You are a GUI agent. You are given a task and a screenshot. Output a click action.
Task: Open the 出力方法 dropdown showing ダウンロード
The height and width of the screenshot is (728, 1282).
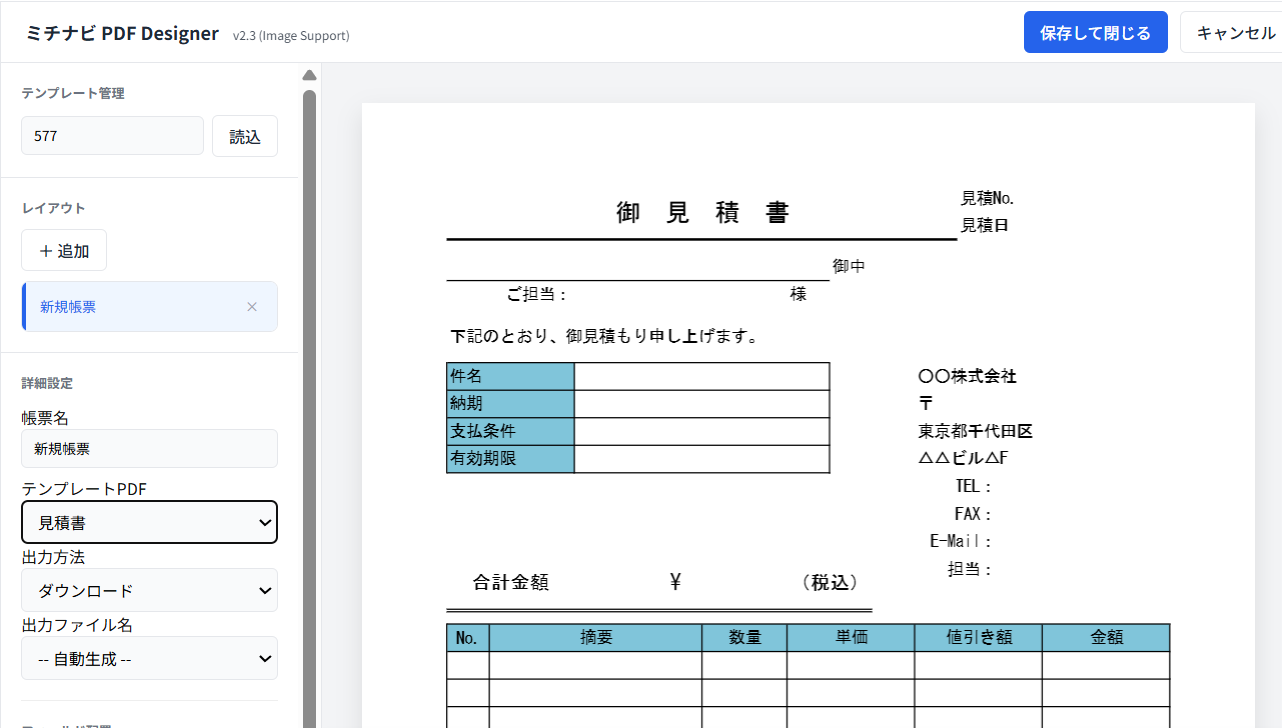tap(150, 590)
